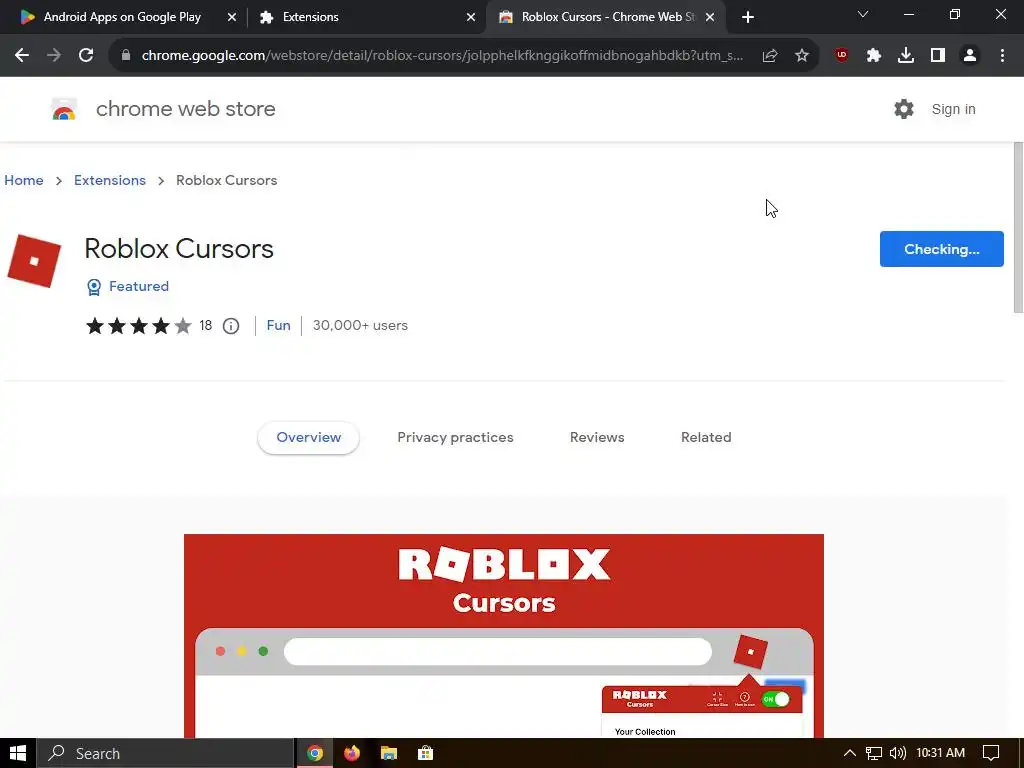Toggle the browser side panel
The width and height of the screenshot is (1024, 768).
[x=938, y=56]
